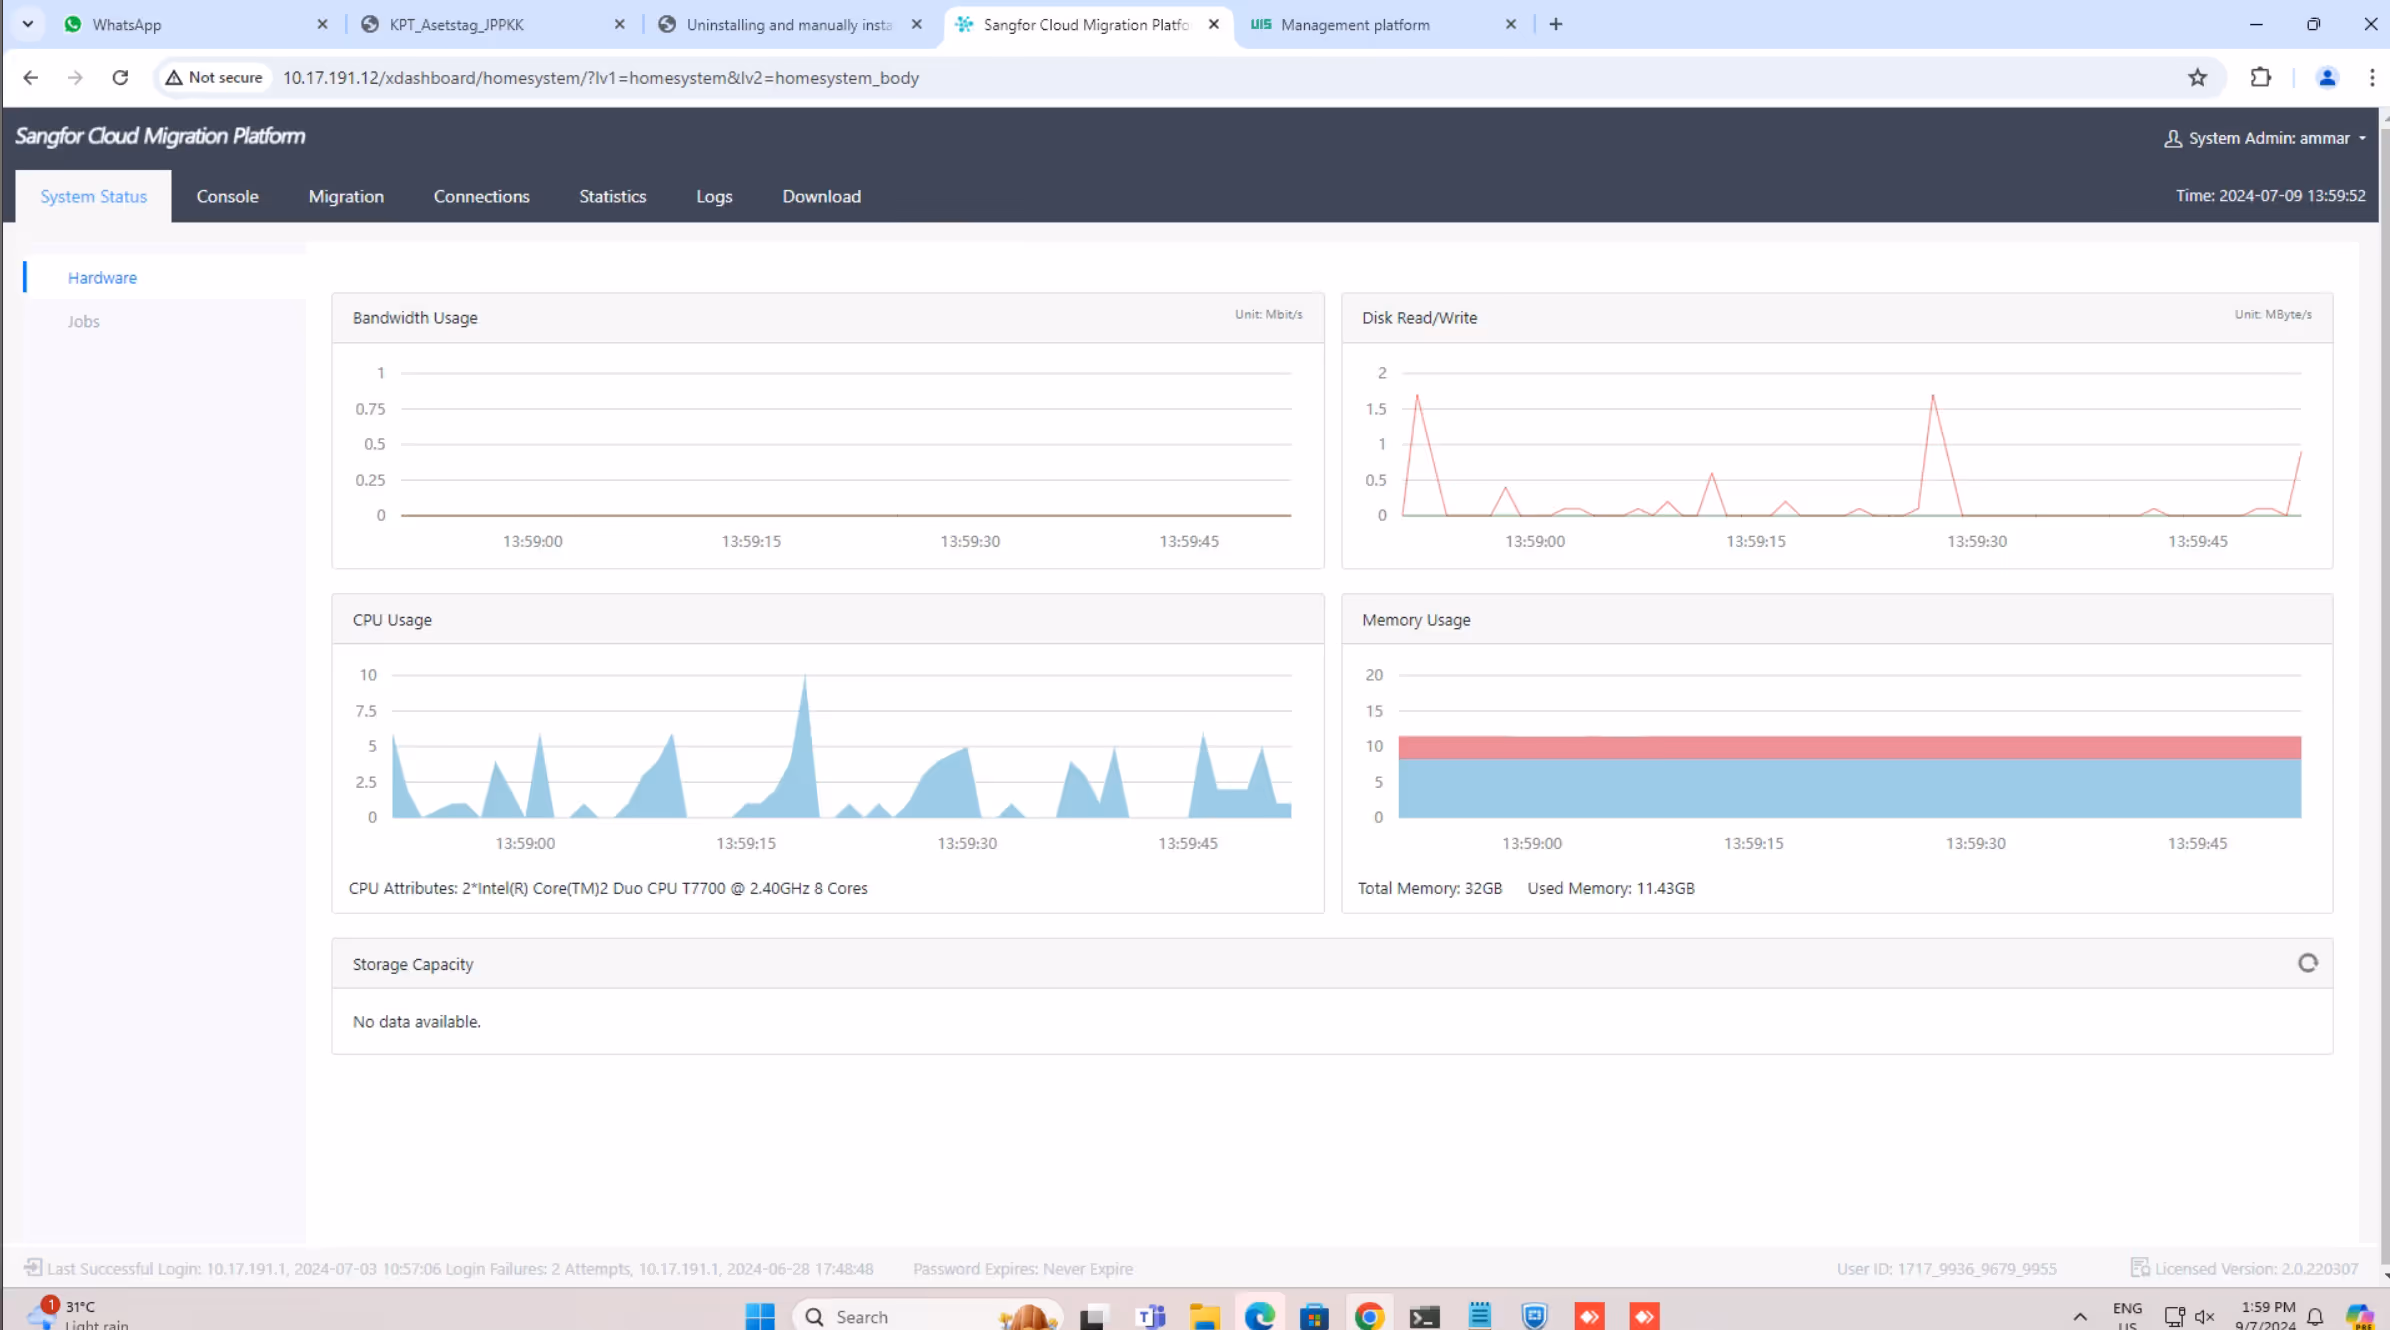Open the tab search chevron dropdown
This screenshot has width=2390, height=1330.
point(27,24)
